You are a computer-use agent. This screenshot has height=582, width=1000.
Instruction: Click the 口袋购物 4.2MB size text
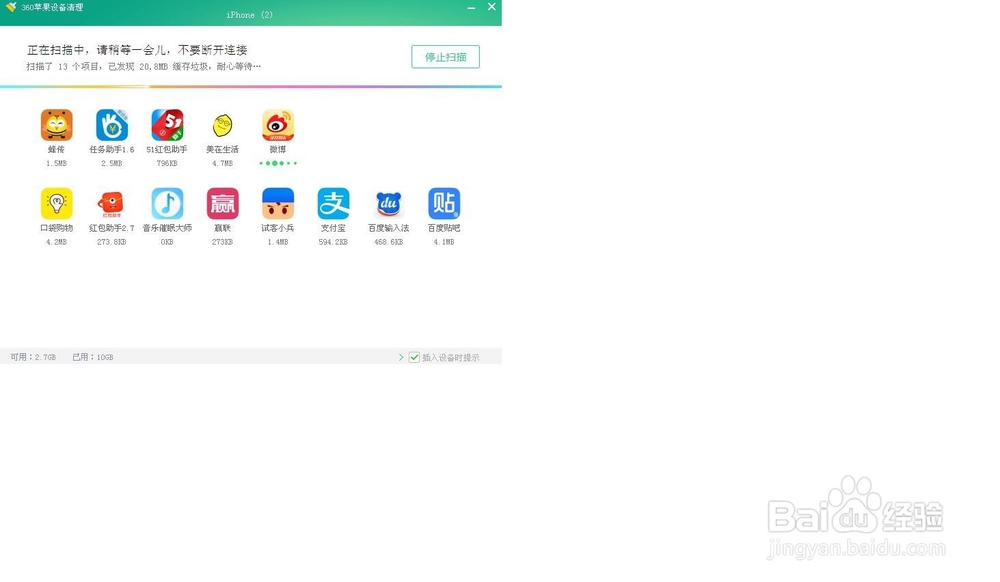(56, 242)
